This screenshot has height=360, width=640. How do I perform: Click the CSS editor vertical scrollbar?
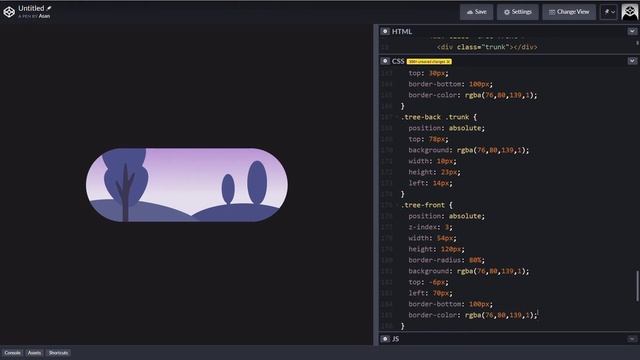(x=637, y=286)
